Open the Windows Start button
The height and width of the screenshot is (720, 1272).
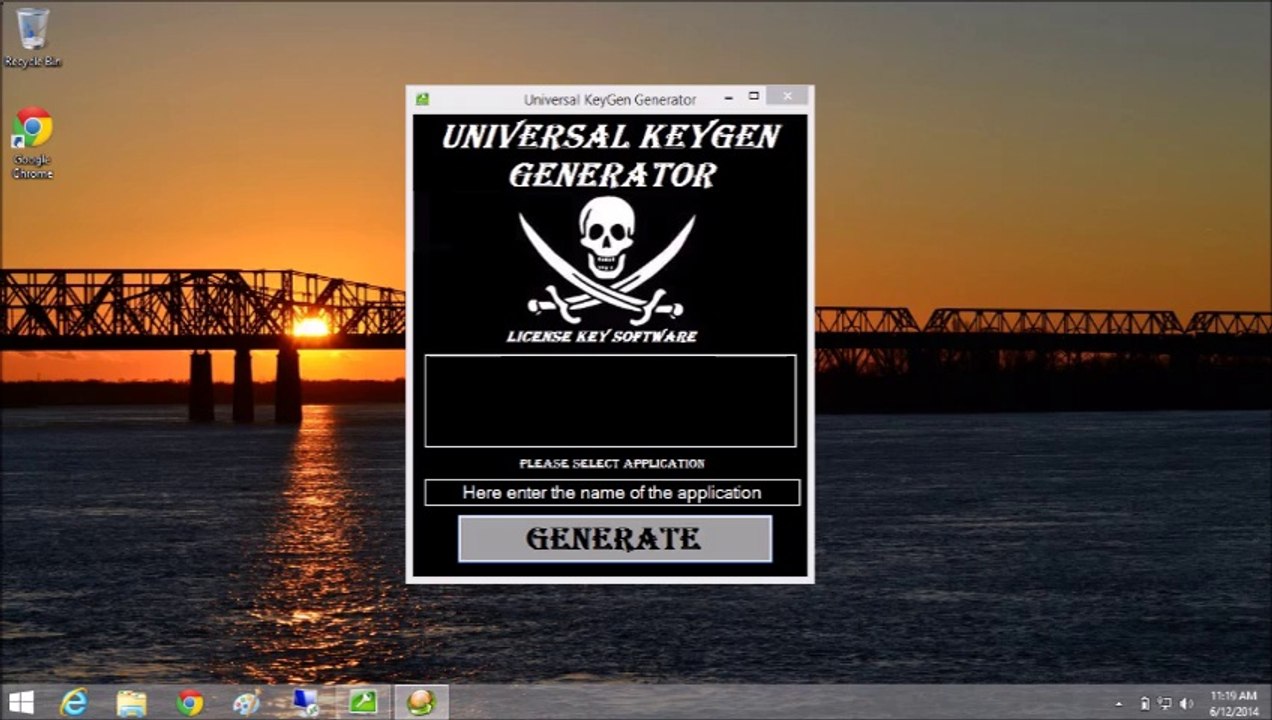pyautogui.click(x=22, y=702)
